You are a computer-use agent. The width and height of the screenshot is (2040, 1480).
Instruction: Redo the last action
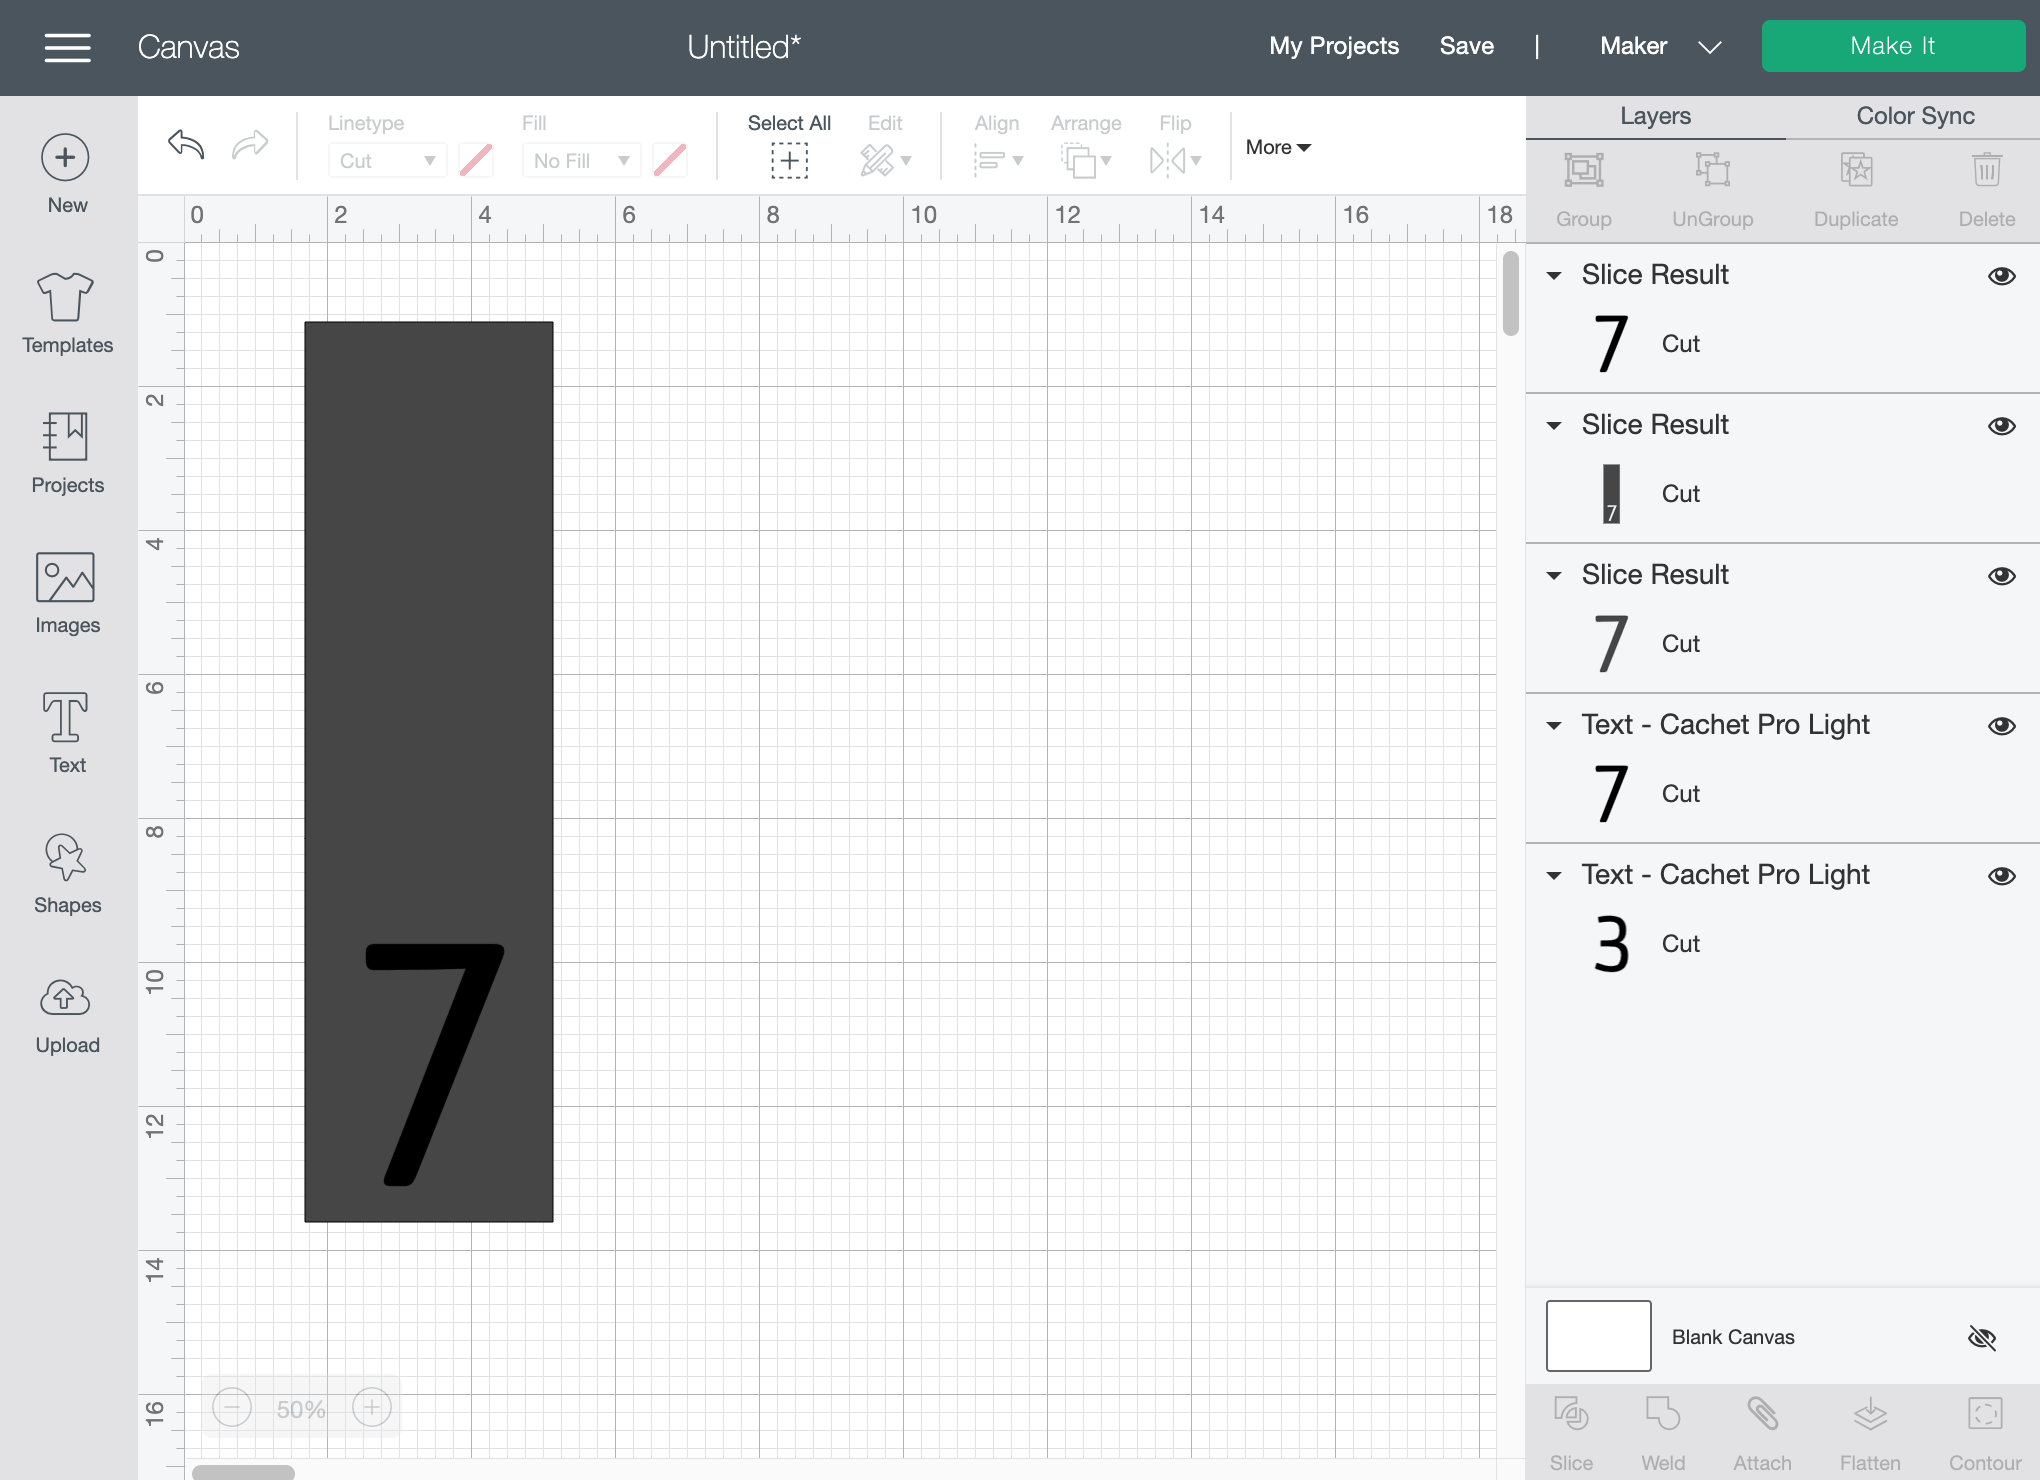[250, 145]
